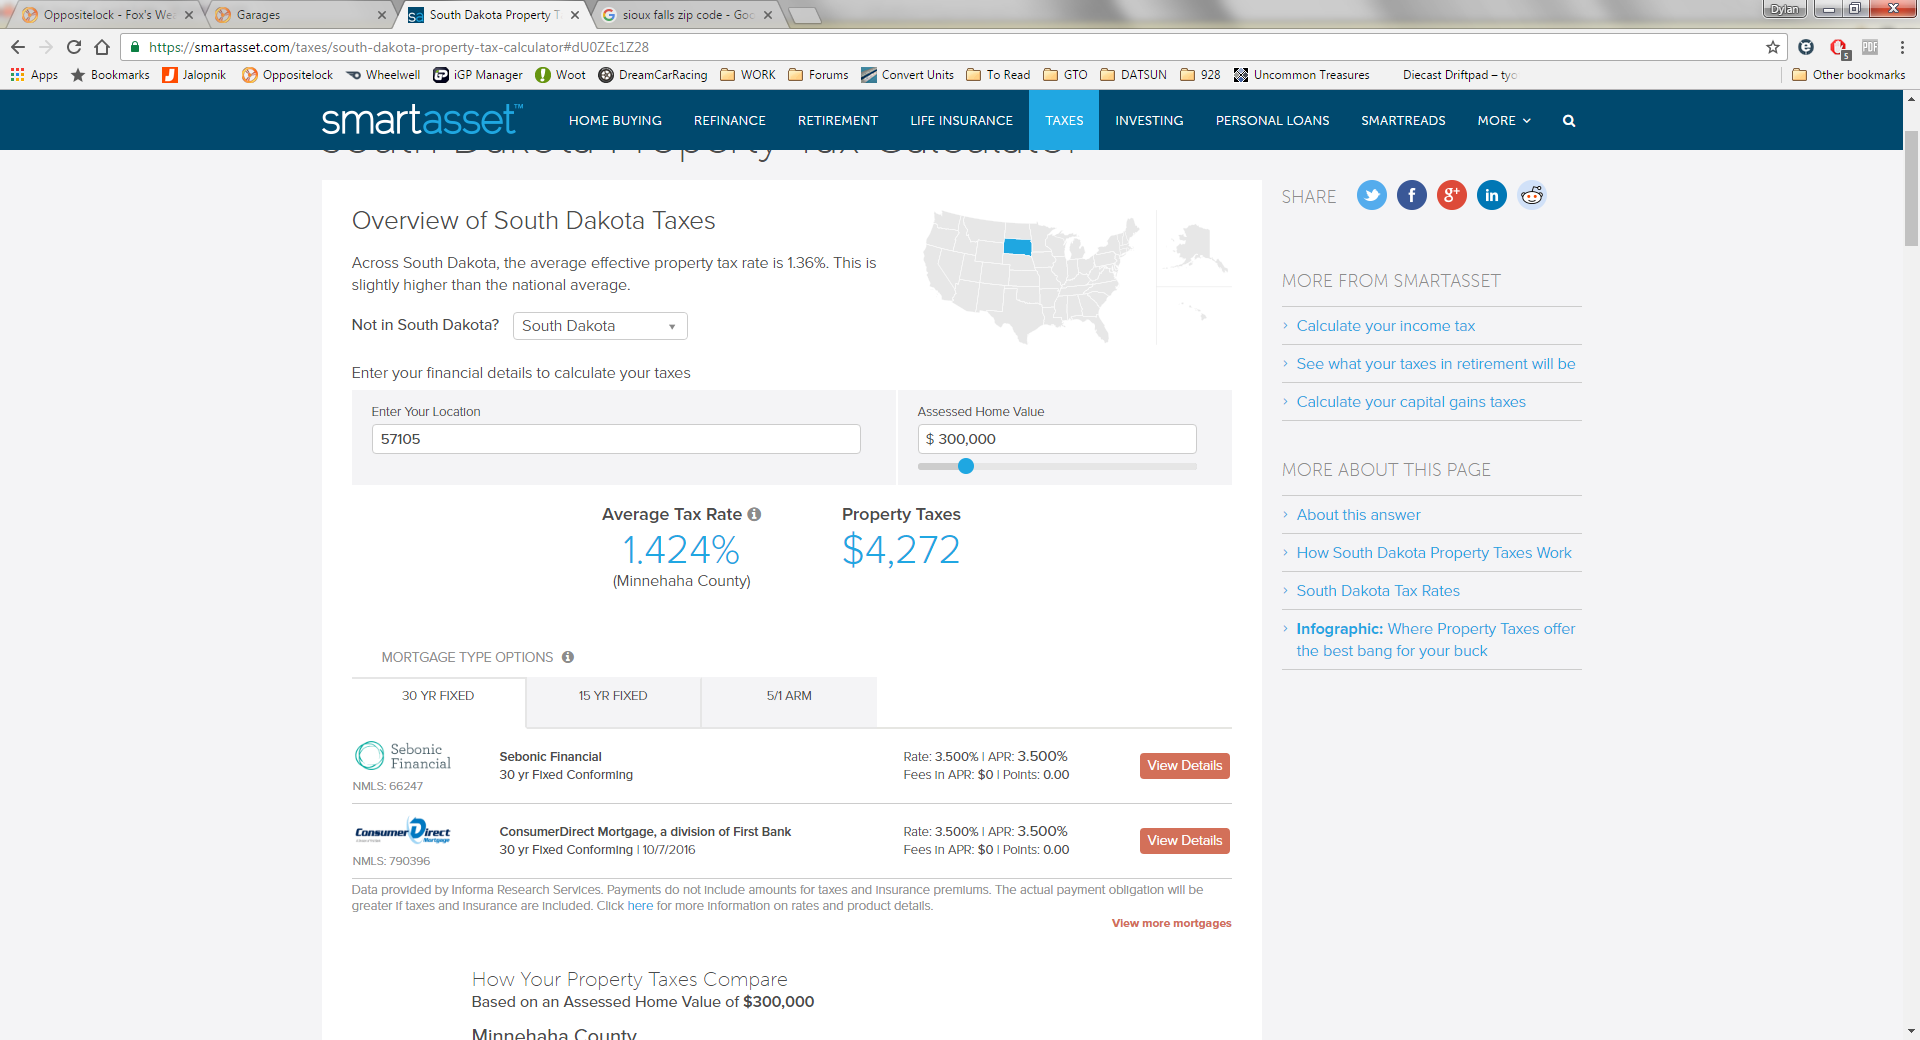Click the browser back arrow
Image resolution: width=1920 pixels, height=1040 pixels.
[x=18, y=47]
